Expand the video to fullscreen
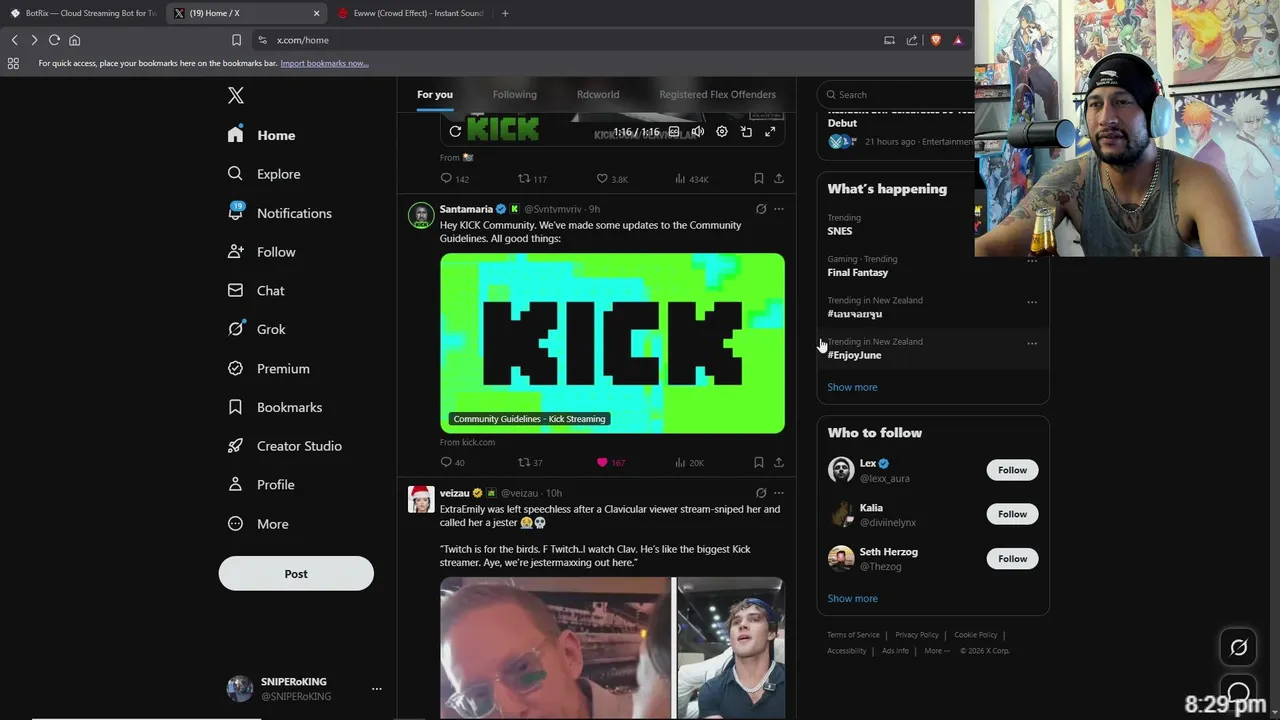 coord(770,132)
